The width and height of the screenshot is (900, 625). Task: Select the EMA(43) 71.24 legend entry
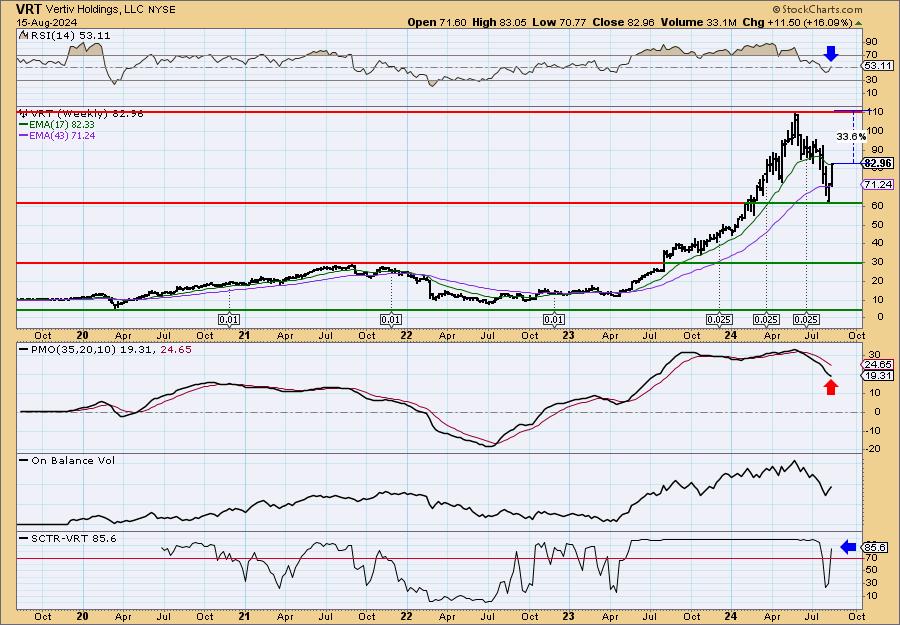point(57,135)
